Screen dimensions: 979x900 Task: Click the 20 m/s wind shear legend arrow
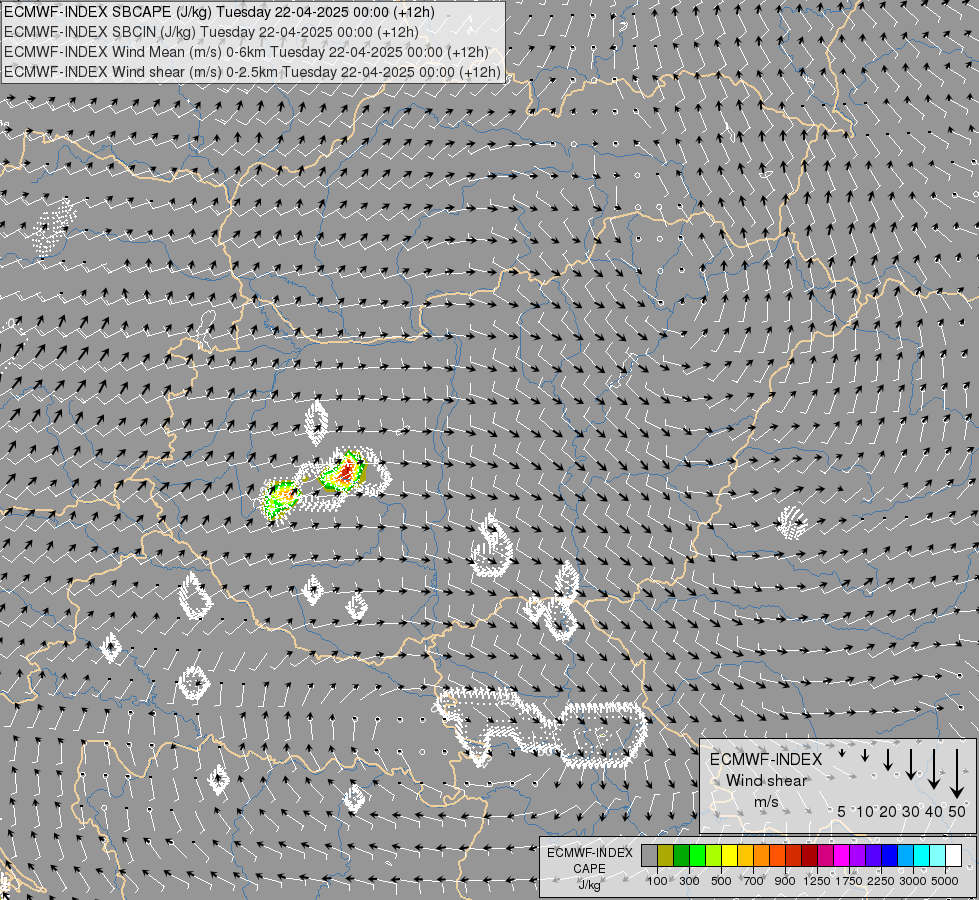[888, 759]
